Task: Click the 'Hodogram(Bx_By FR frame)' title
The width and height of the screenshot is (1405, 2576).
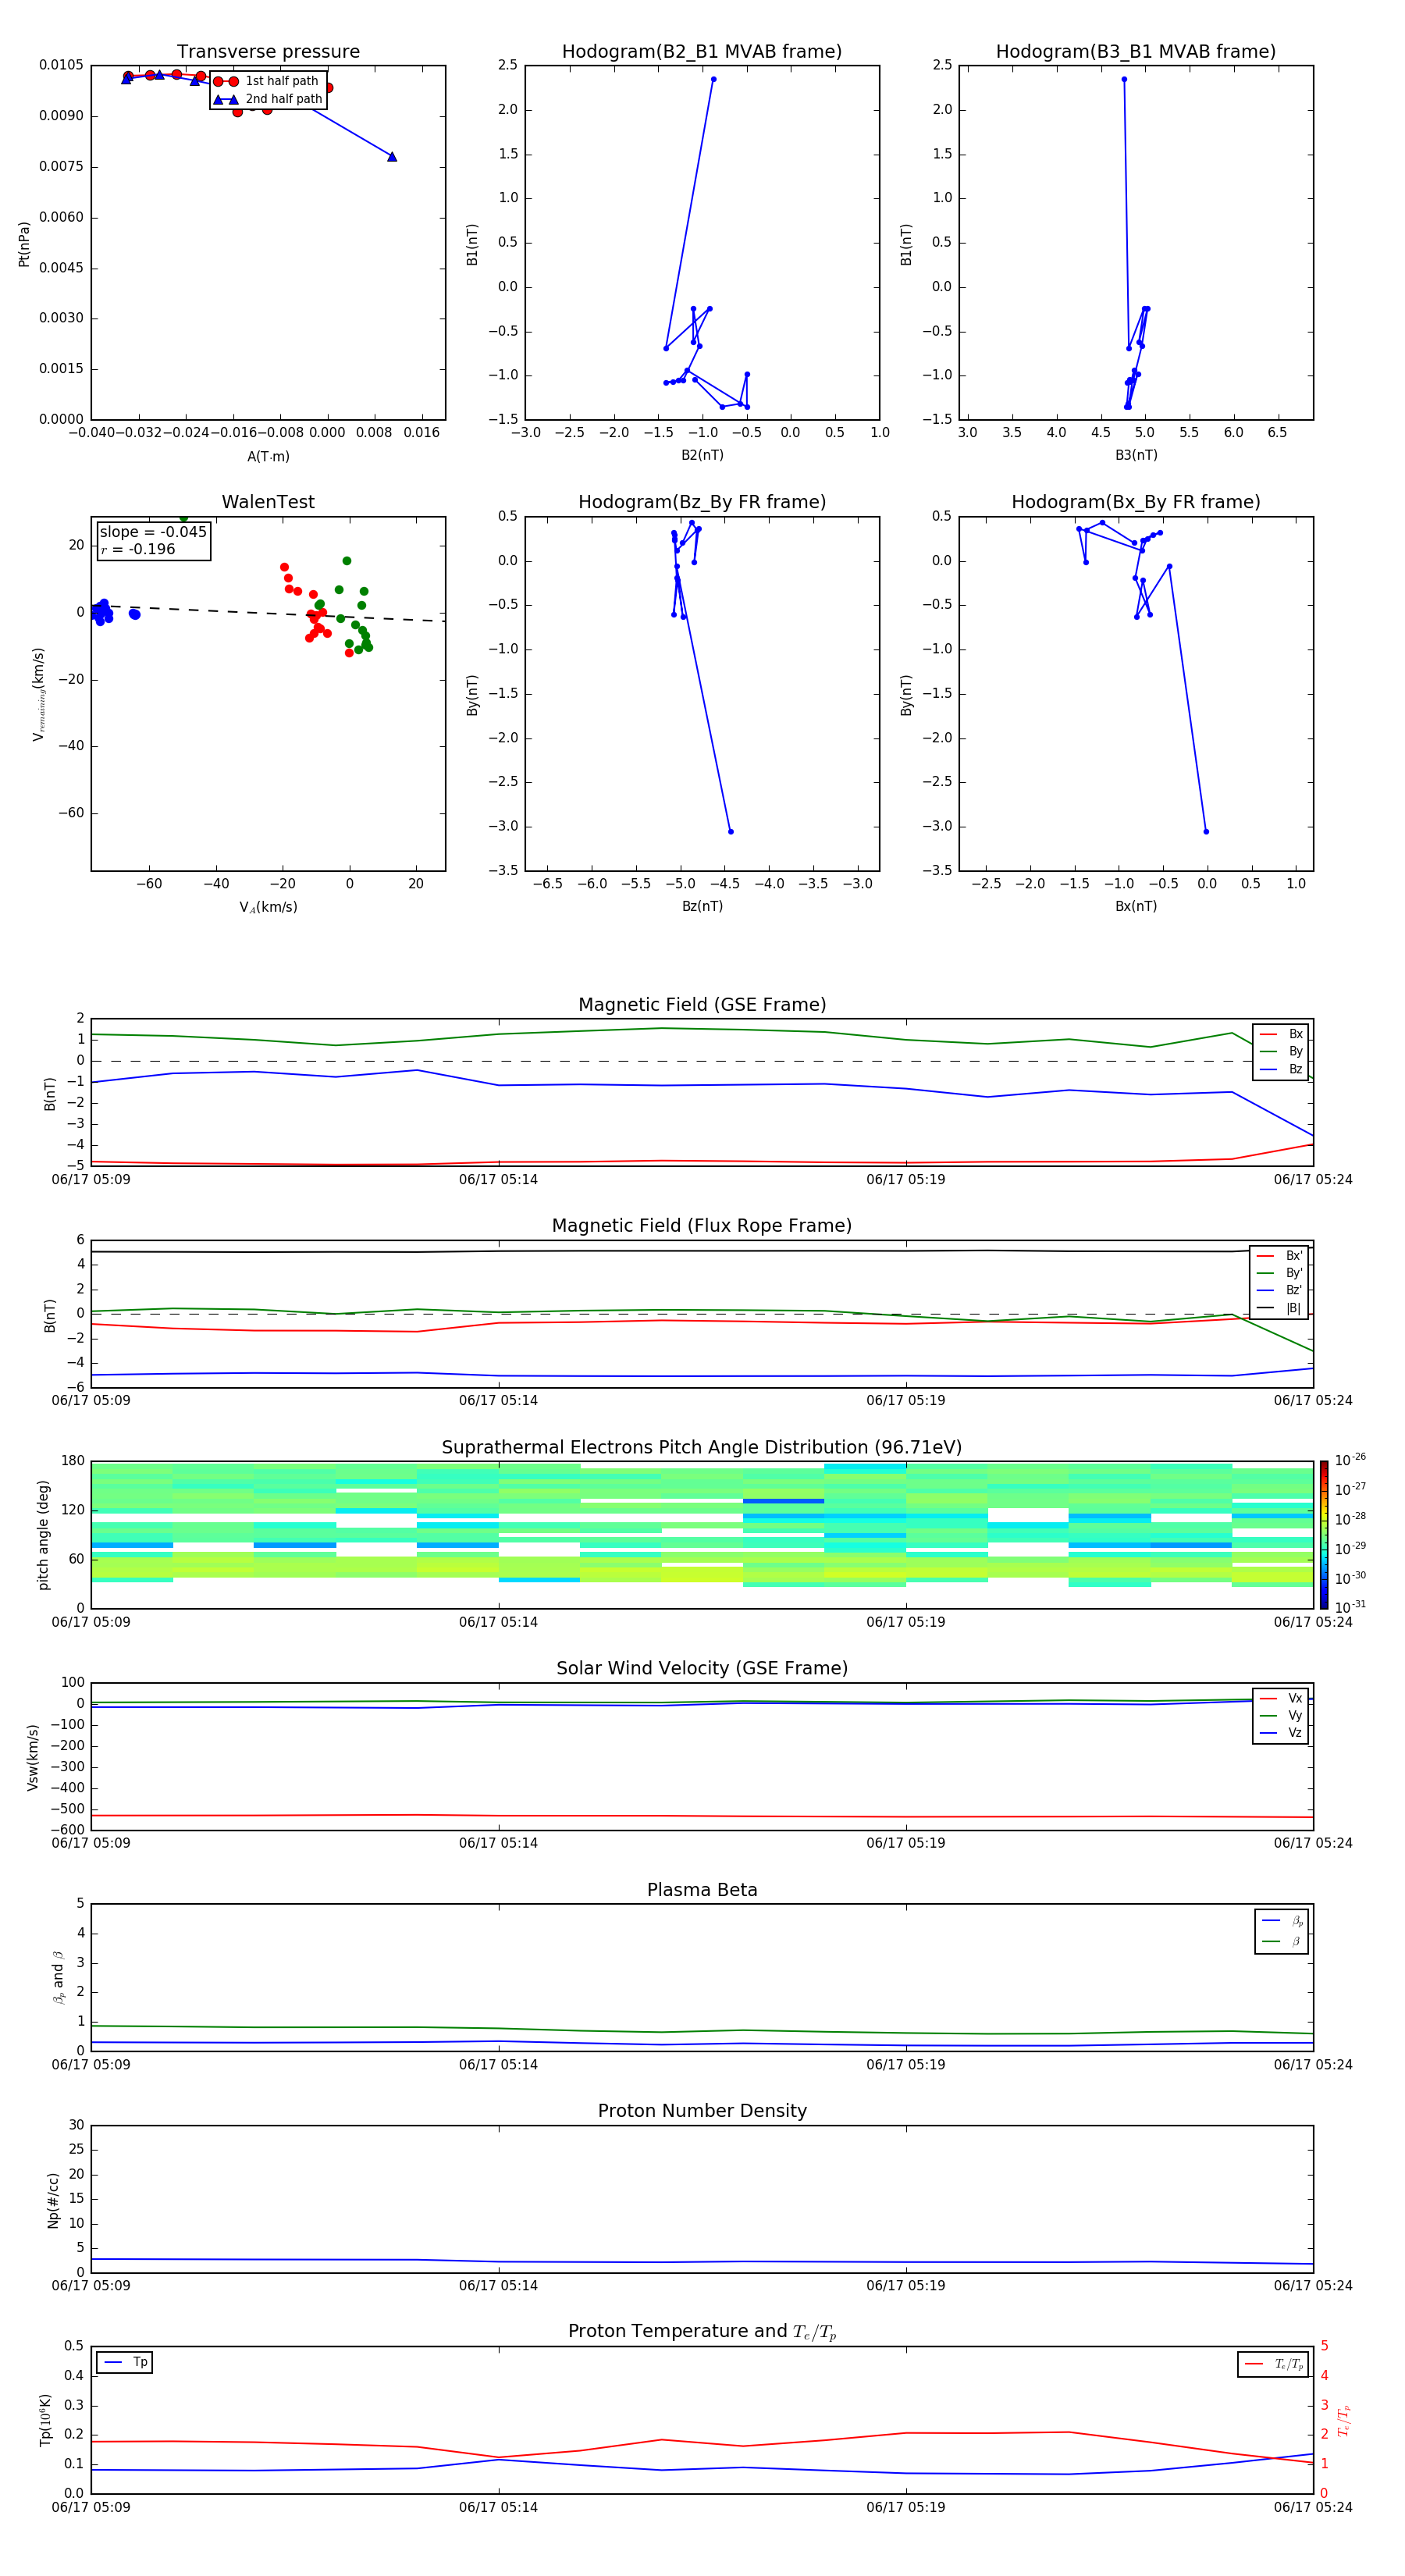Action: point(1136,502)
